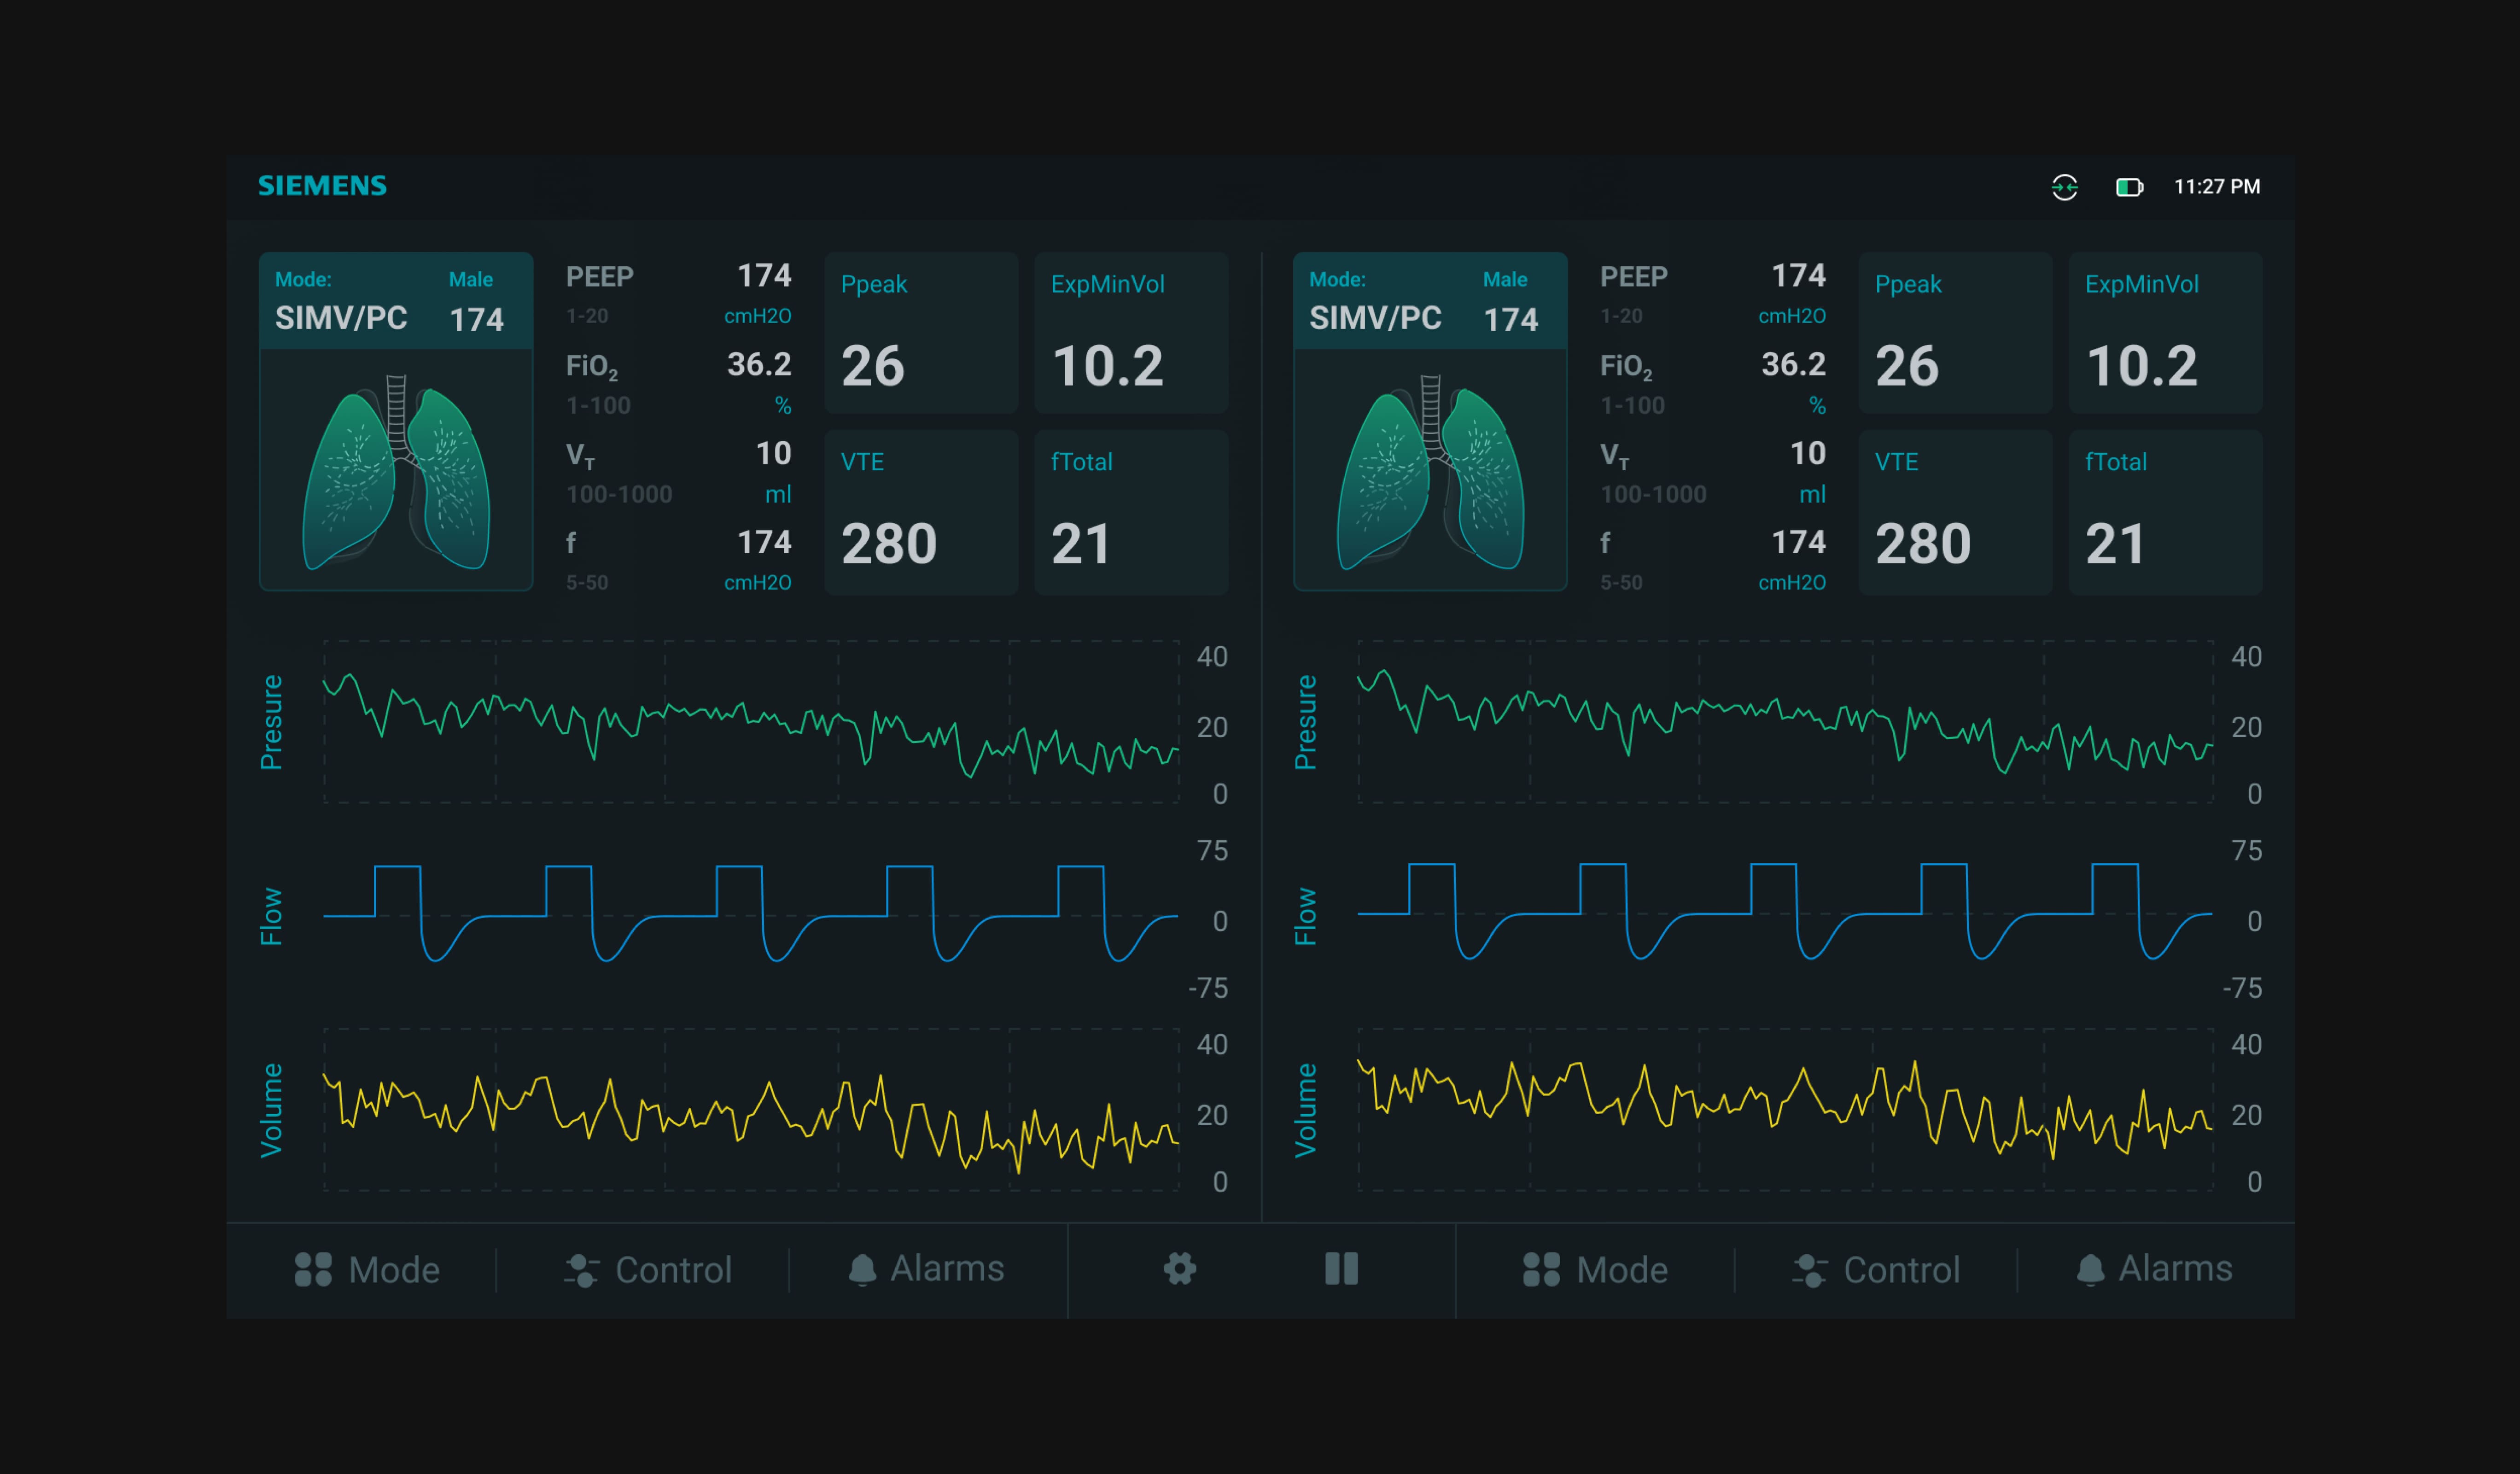Click the left Presure waveform graph
Image resolution: width=2520 pixels, height=1474 pixels.
point(751,722)
